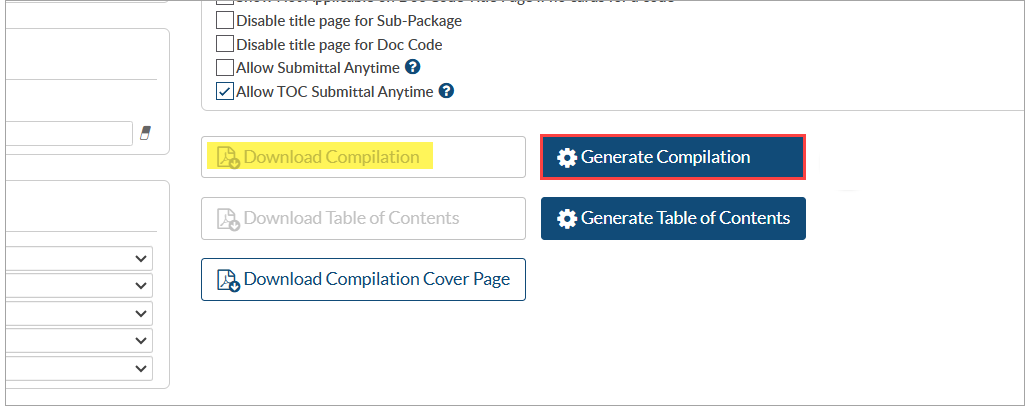The height and width of the screenshot is (406, 1025).
Task: Click PDF icon in Download Table of Contents
Action: pyautogui.click(x=229, y=219)
